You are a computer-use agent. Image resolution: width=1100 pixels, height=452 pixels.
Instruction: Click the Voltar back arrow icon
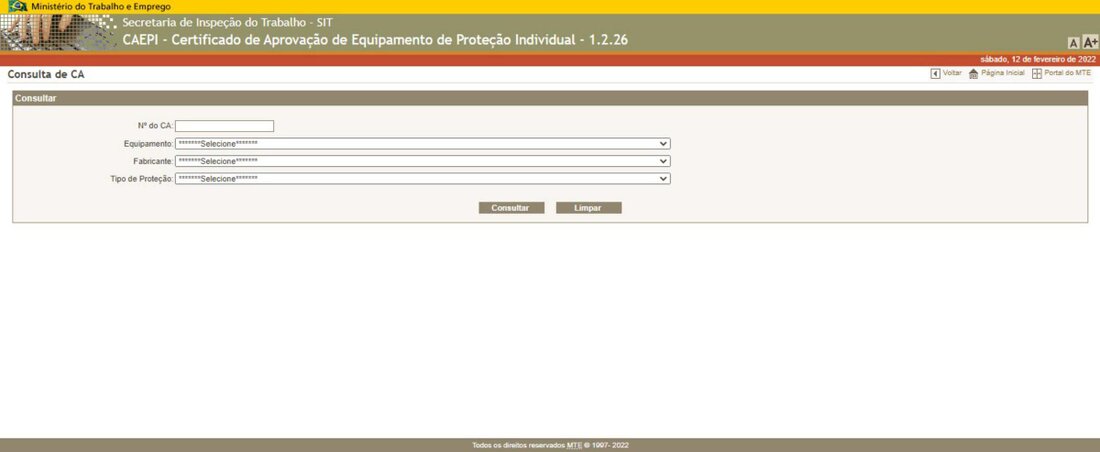pyautogui.click(x=935, y=74)
